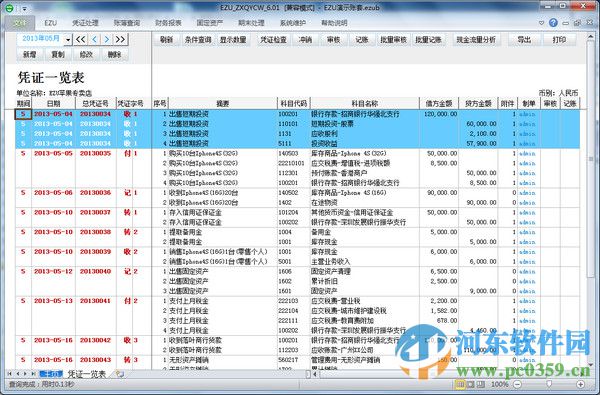
Task: Click the 现金流量分析 toolbar button
Action: pyautogui.click(x=476, y=39)
